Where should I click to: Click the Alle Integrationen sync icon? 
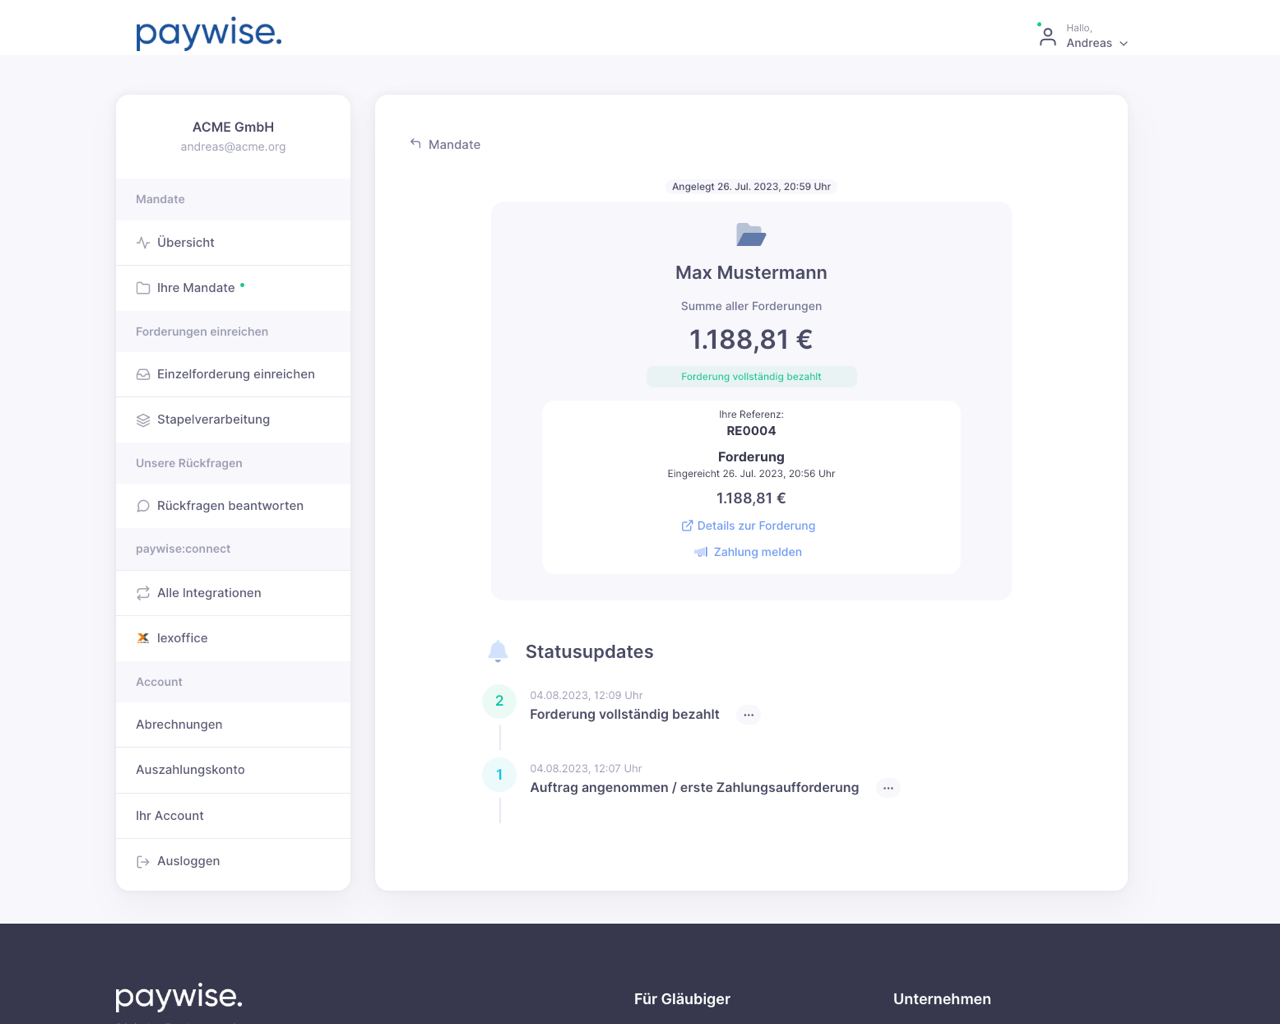(x=143, y=593)
